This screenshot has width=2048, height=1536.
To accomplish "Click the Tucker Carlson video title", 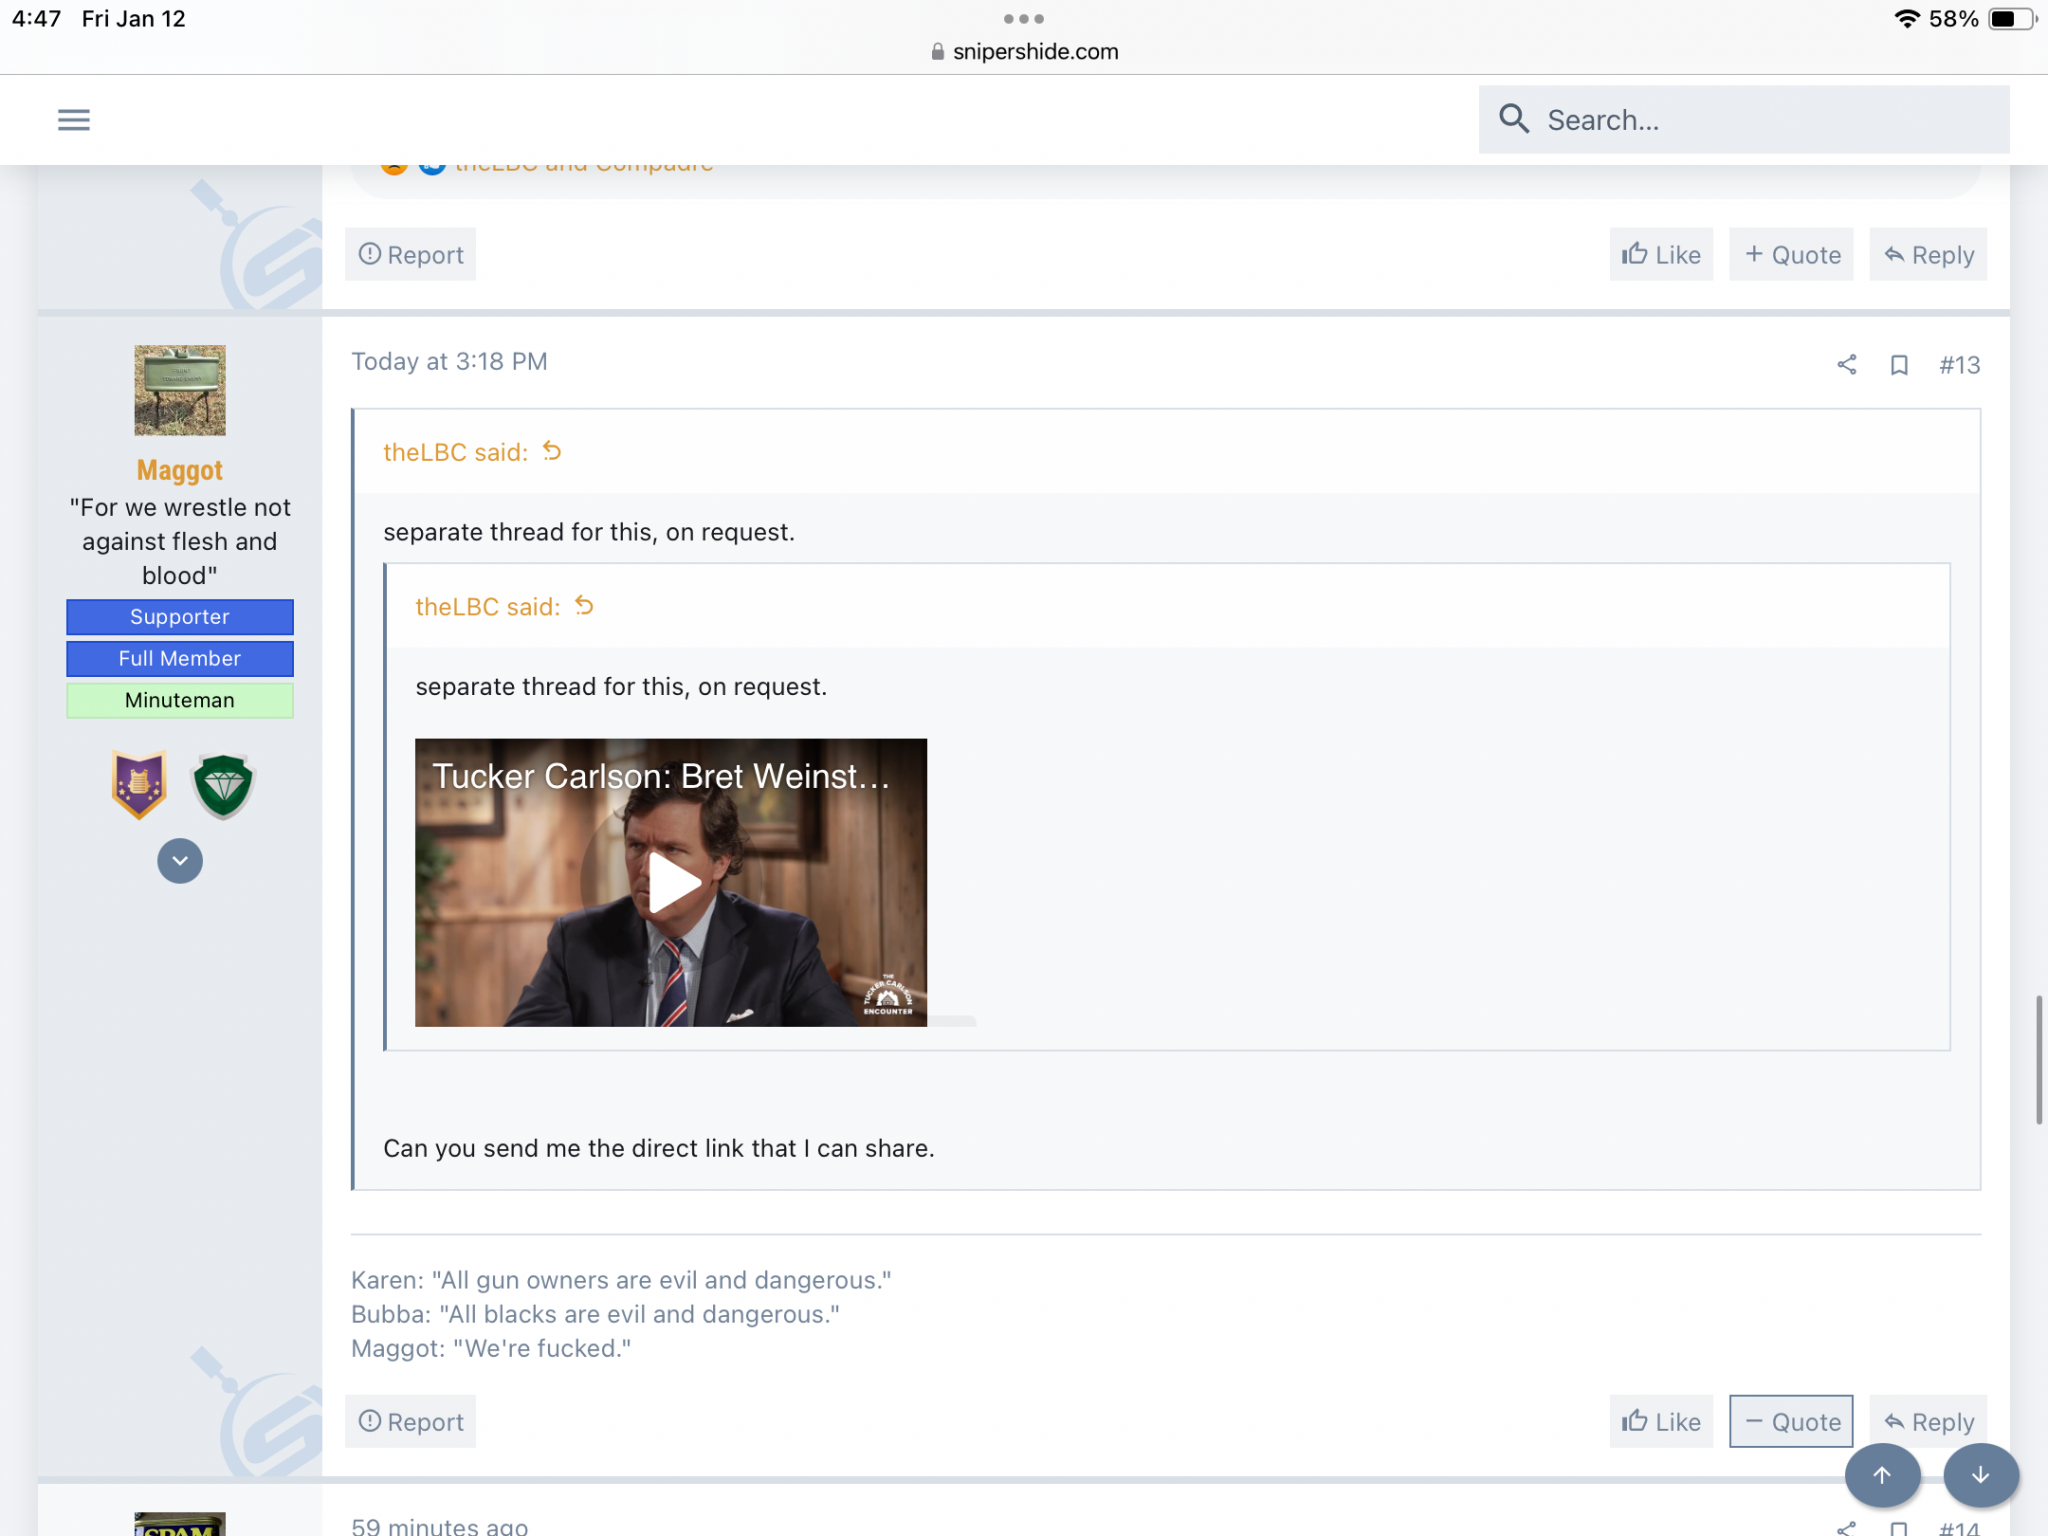I will click(661, 776).
